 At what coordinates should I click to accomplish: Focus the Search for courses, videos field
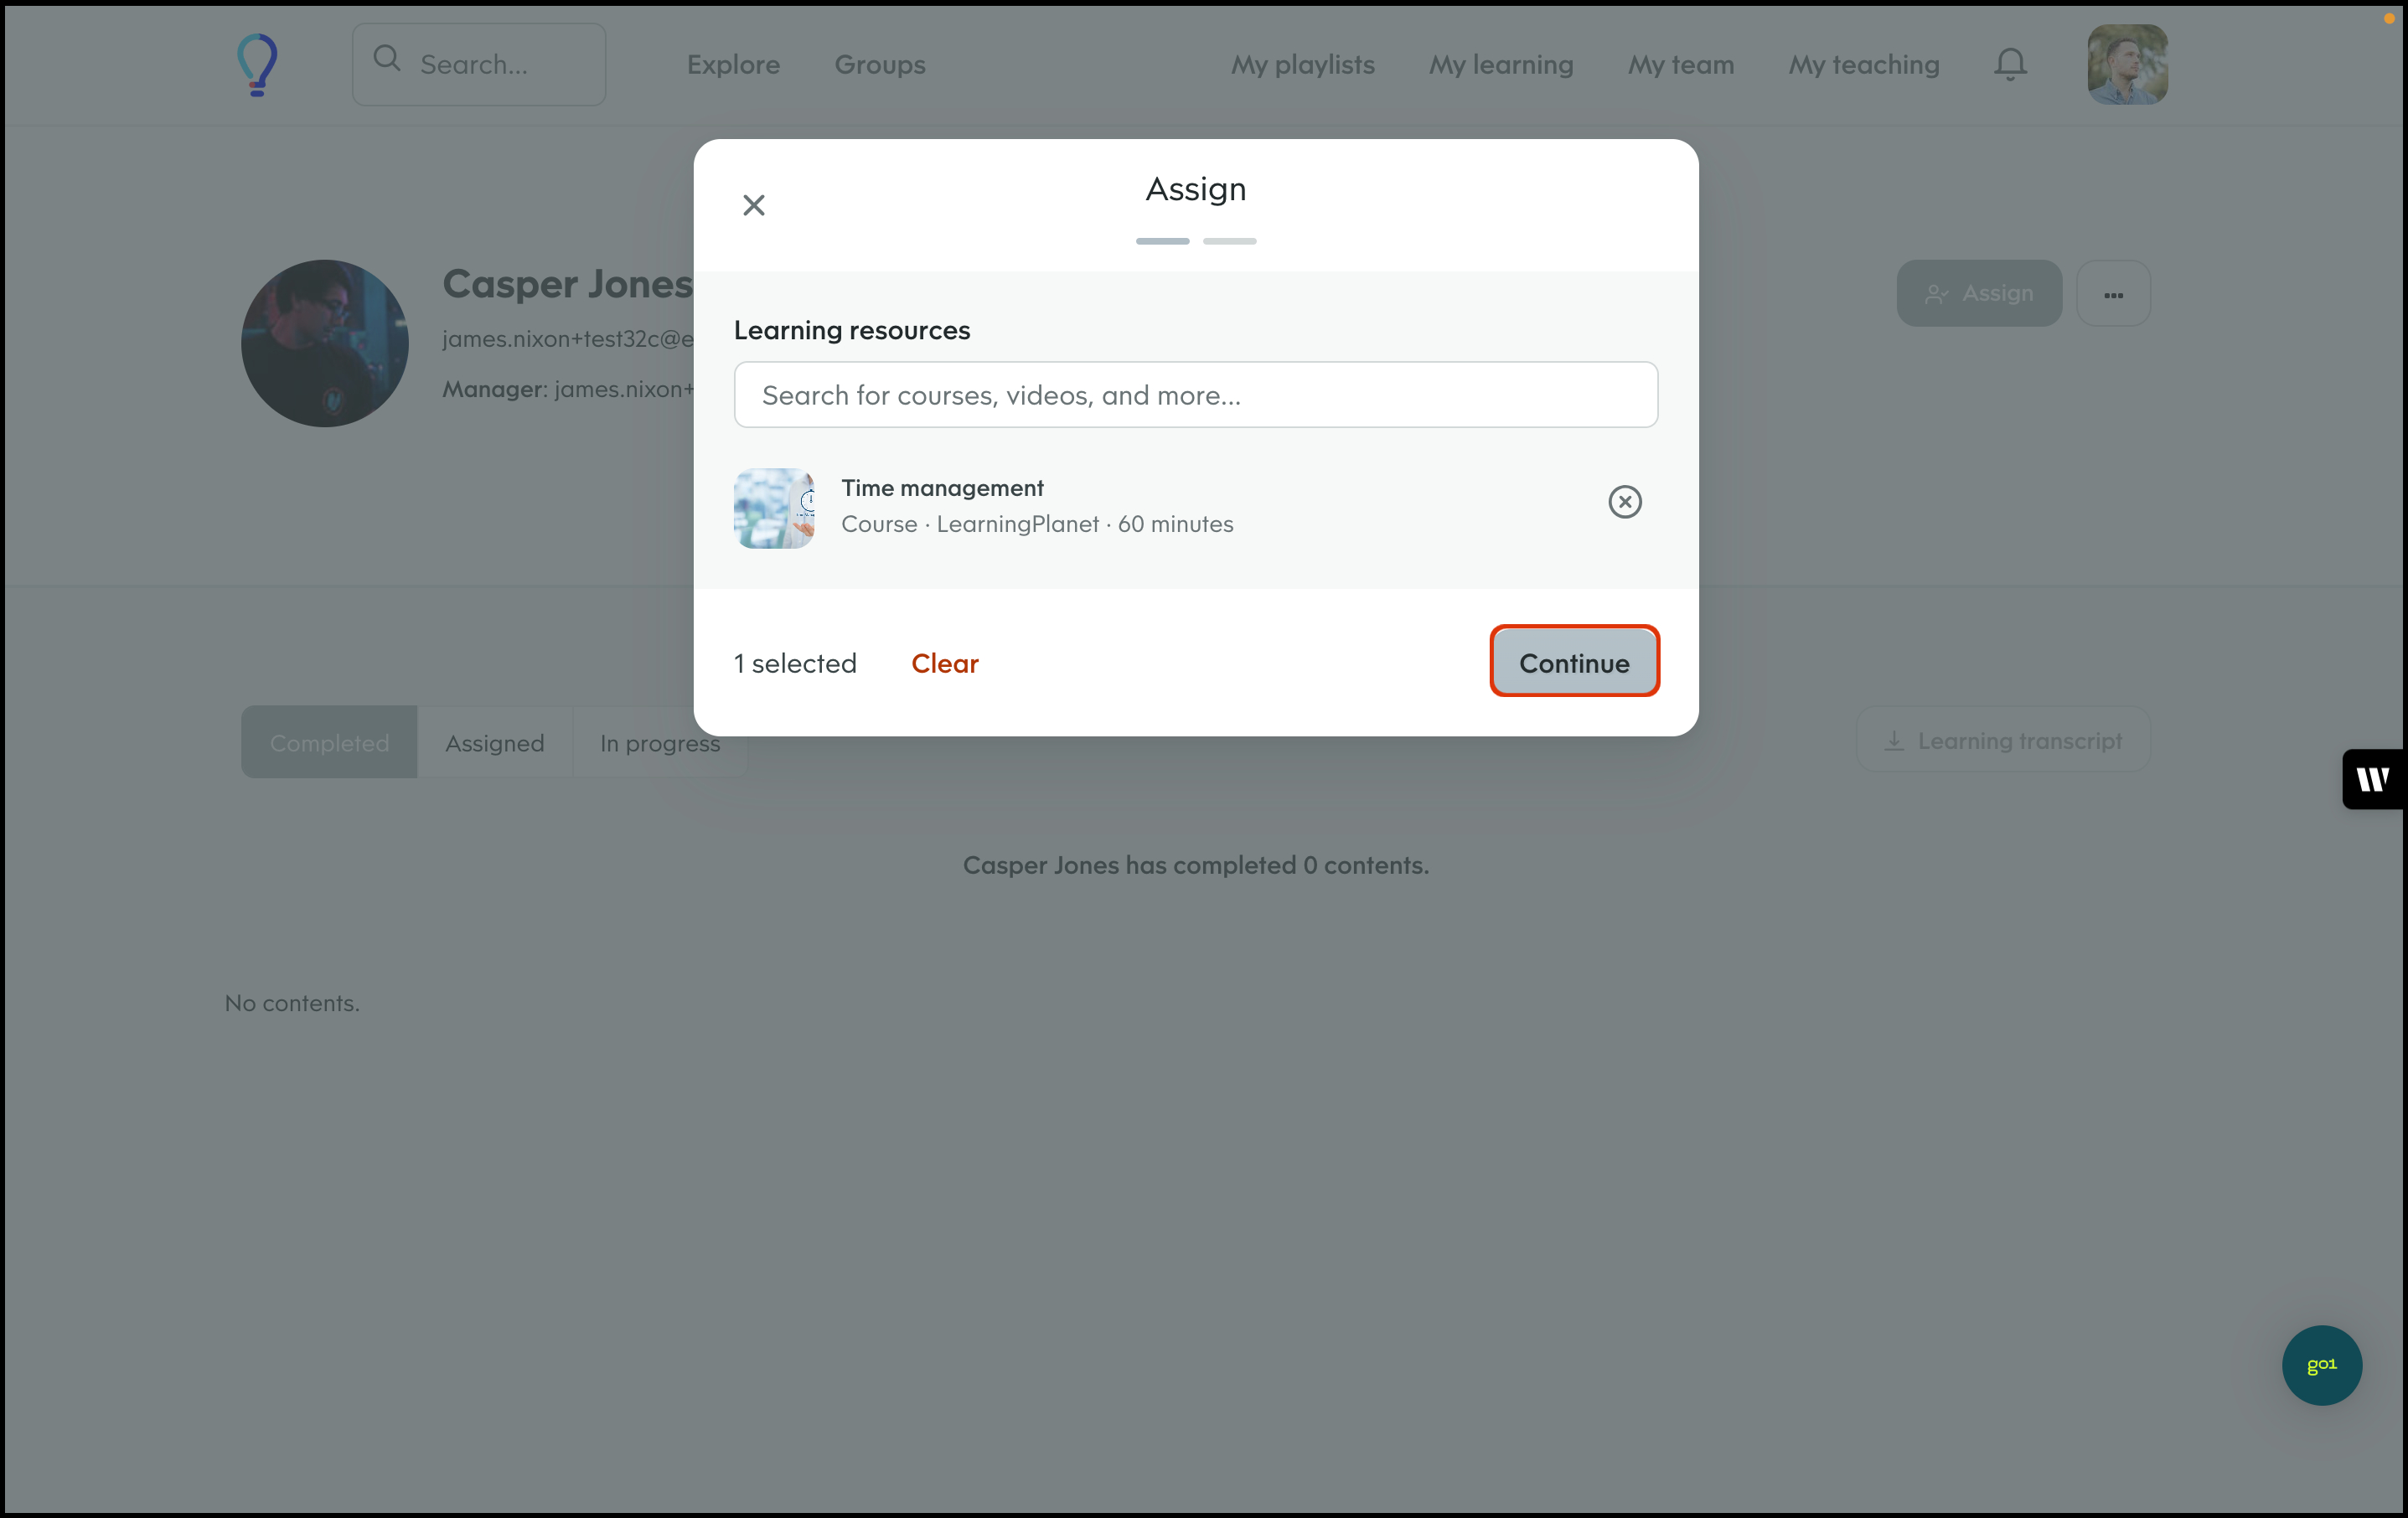1195,395
